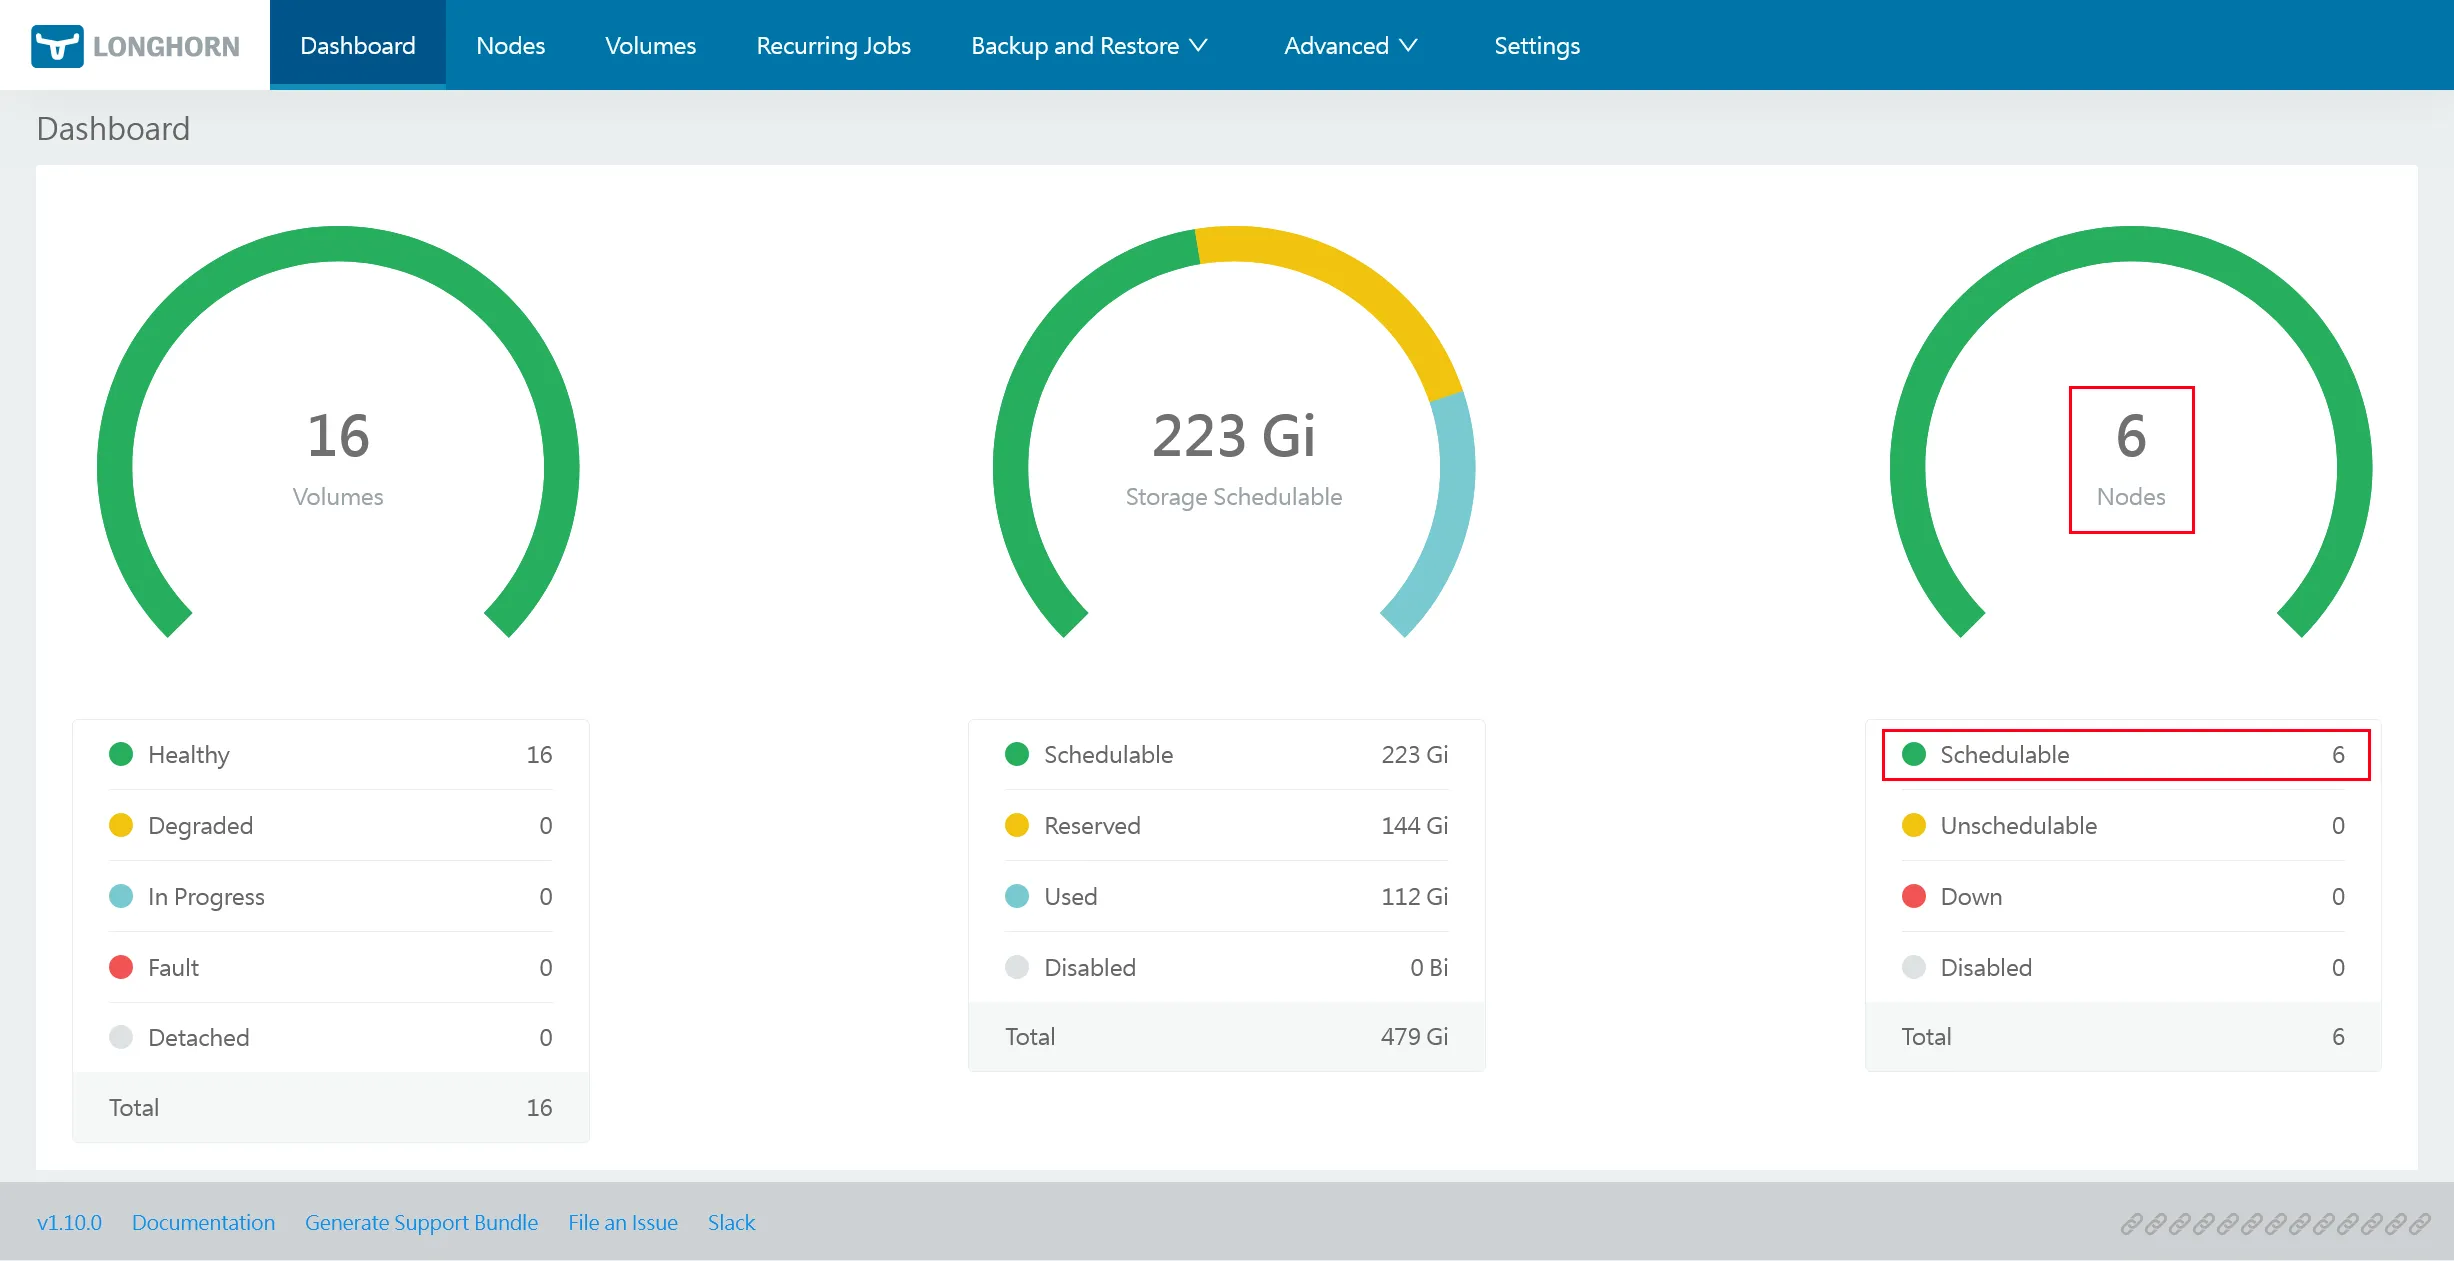Expand the Backup and Restore menu
Screen dimensions: 2454x1261
[1075, 46]
